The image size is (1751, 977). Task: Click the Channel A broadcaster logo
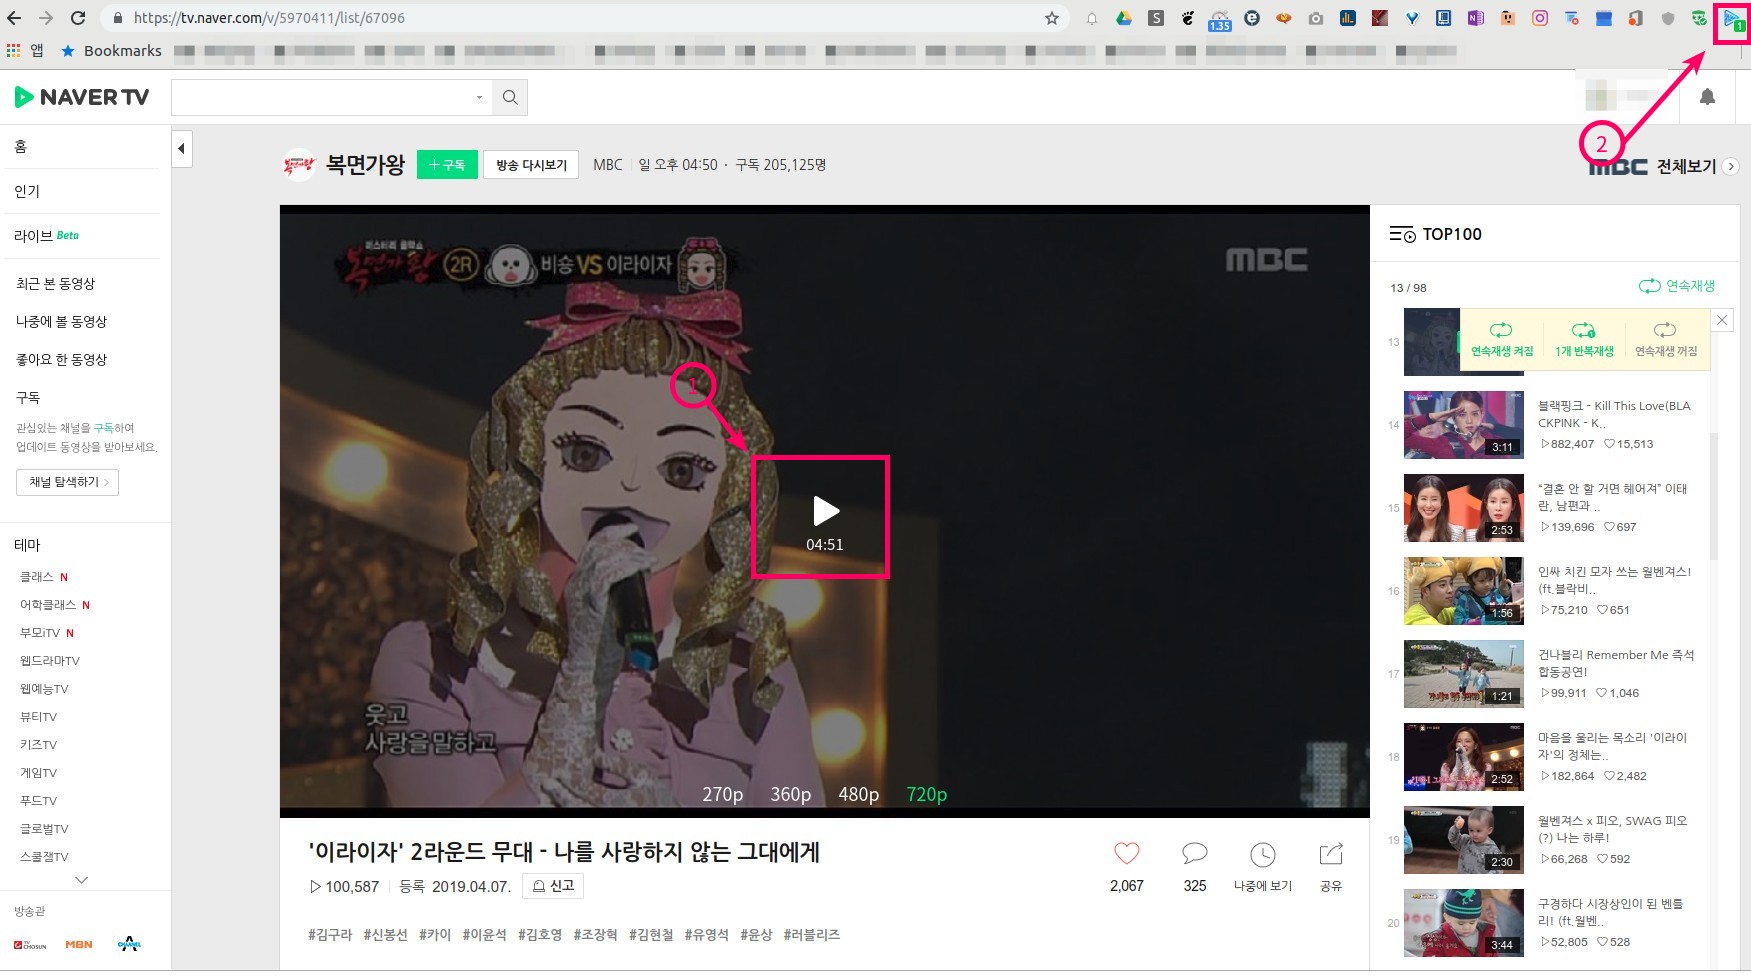(129, 943)
